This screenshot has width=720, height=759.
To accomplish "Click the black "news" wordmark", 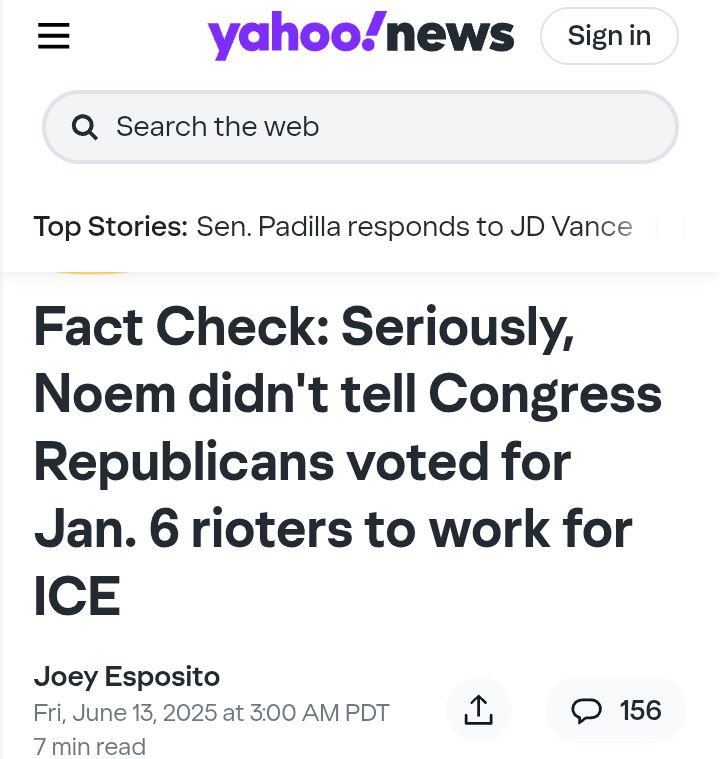I will pyautogui.click(x=450, y=36).
